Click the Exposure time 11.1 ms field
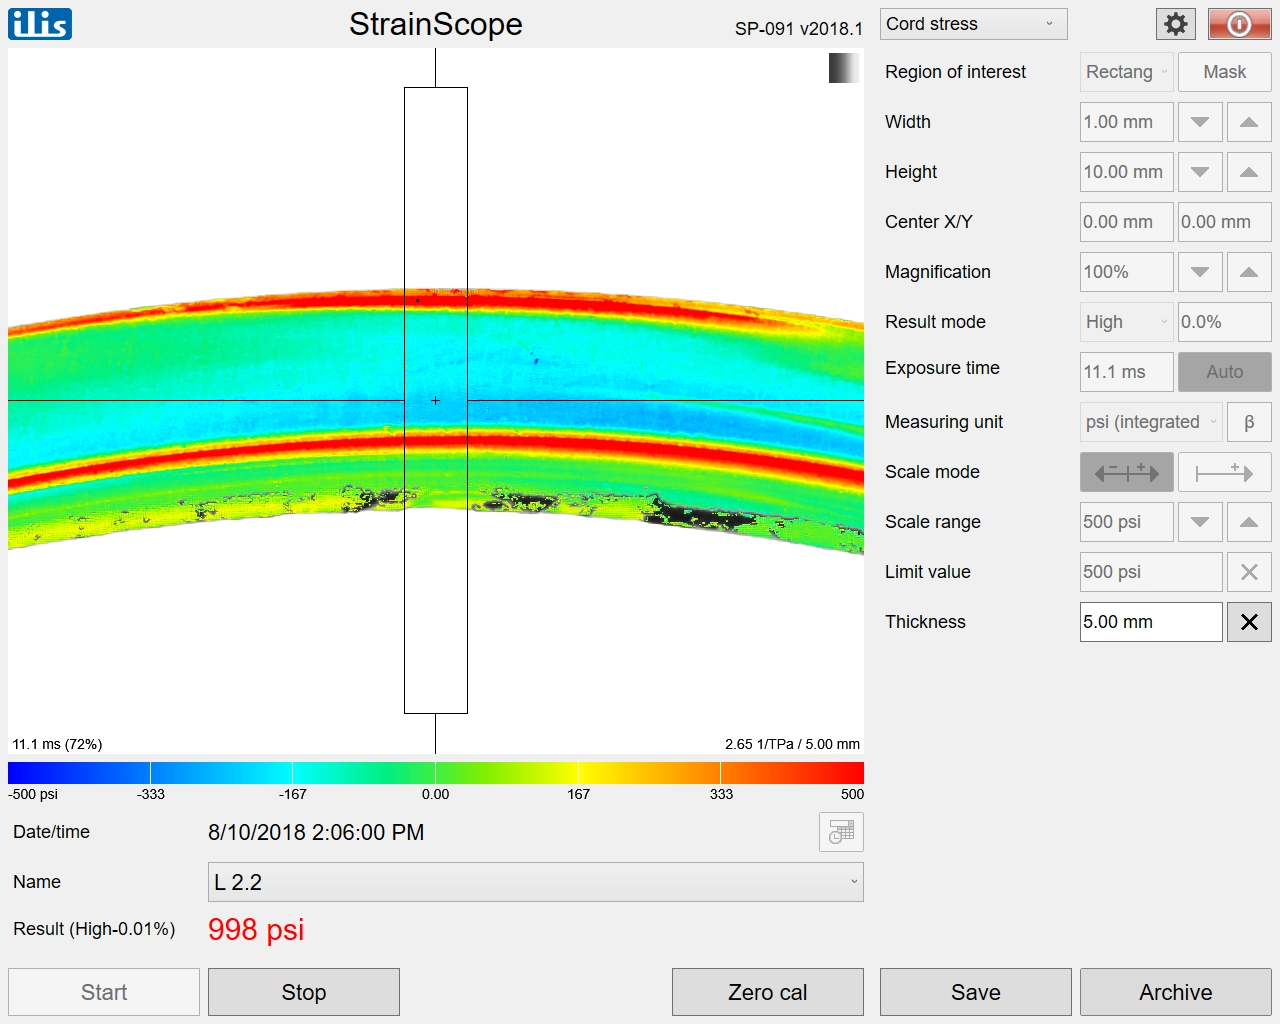1280x1024 pixels. click(x=1127, y=372)
